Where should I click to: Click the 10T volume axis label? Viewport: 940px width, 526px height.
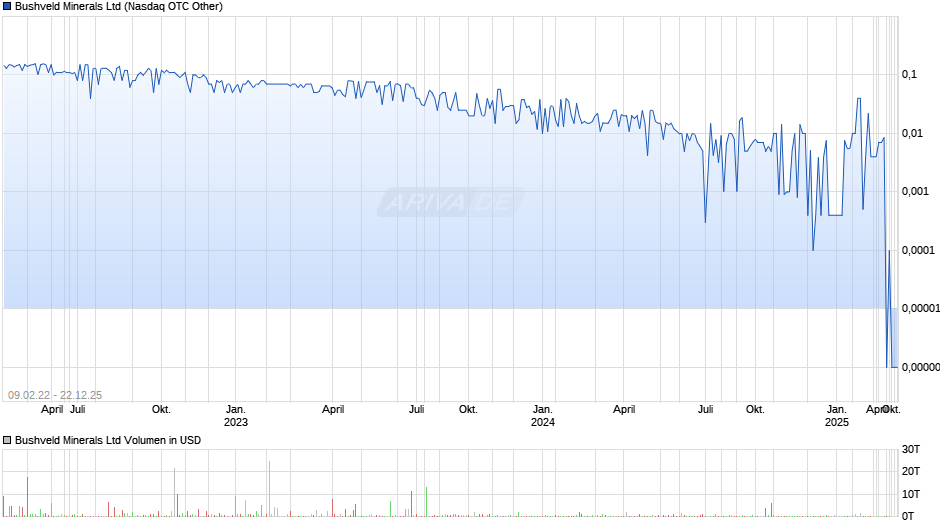(911, 494)
